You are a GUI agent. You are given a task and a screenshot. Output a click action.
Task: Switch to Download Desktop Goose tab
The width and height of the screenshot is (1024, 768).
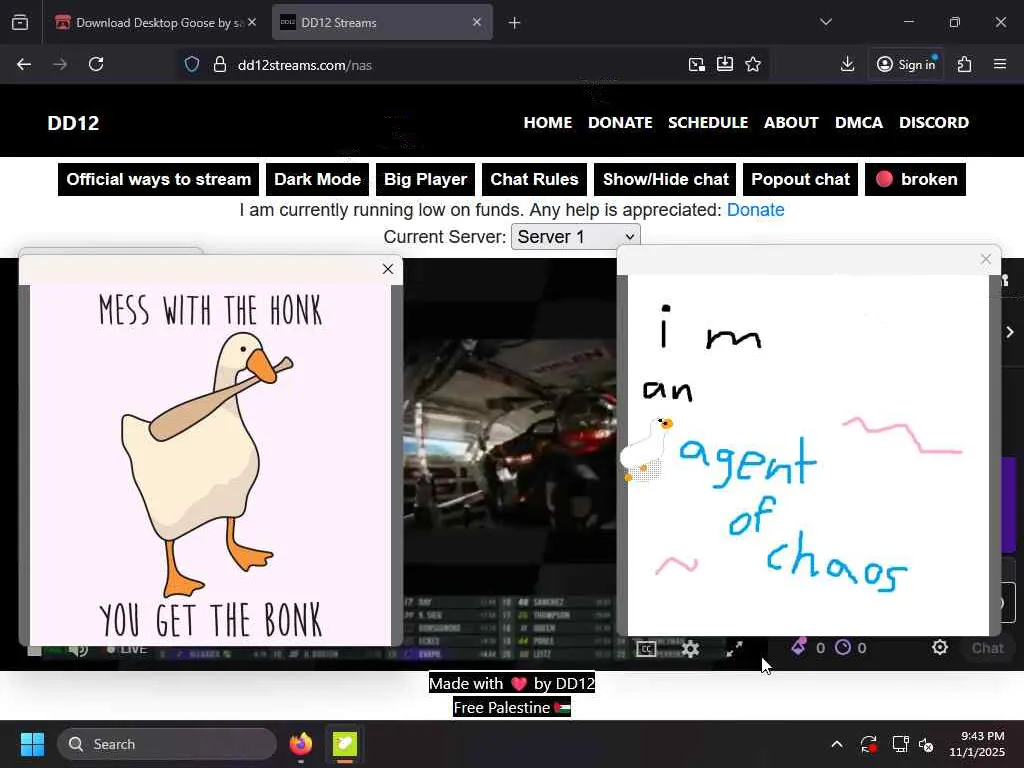[x=157, y=22]
